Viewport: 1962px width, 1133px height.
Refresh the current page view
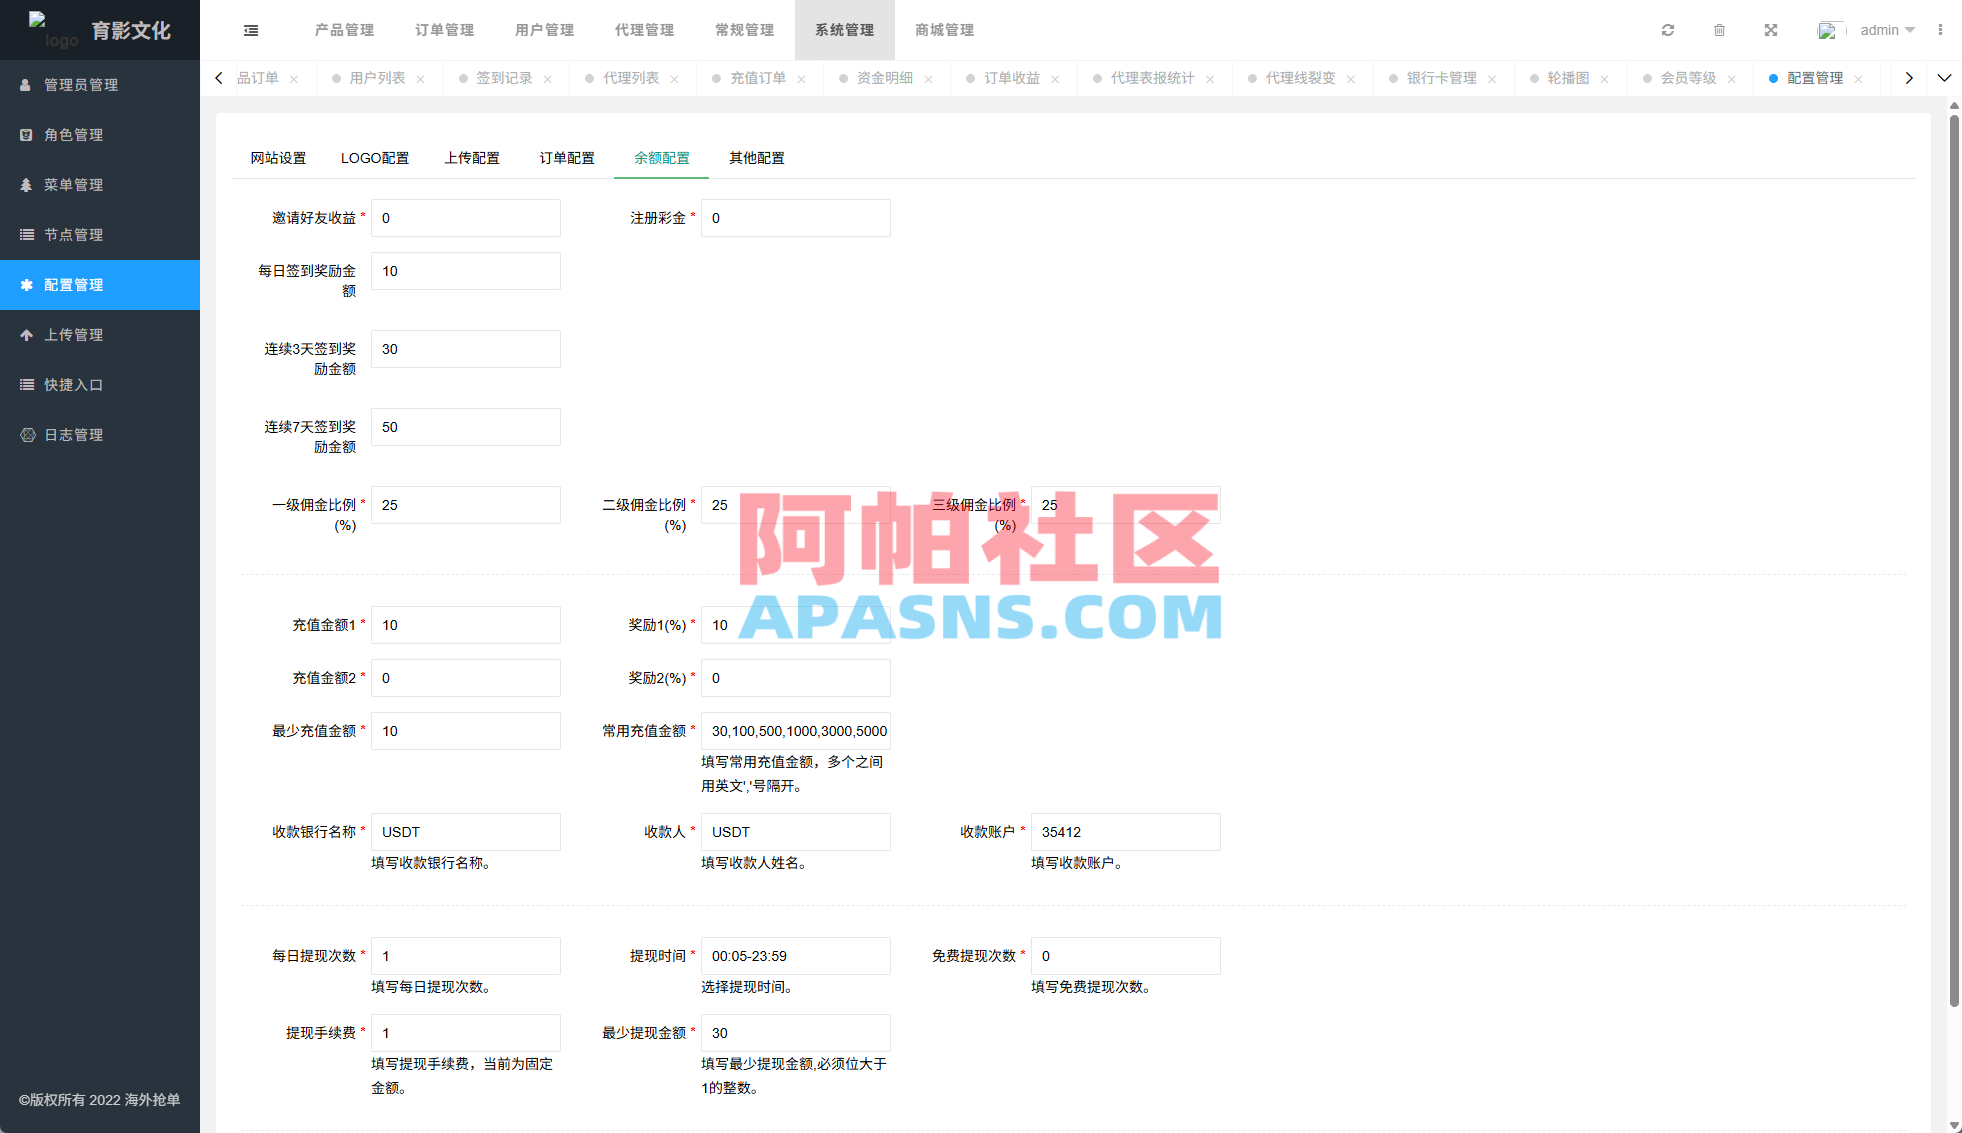click(1667, 30)
